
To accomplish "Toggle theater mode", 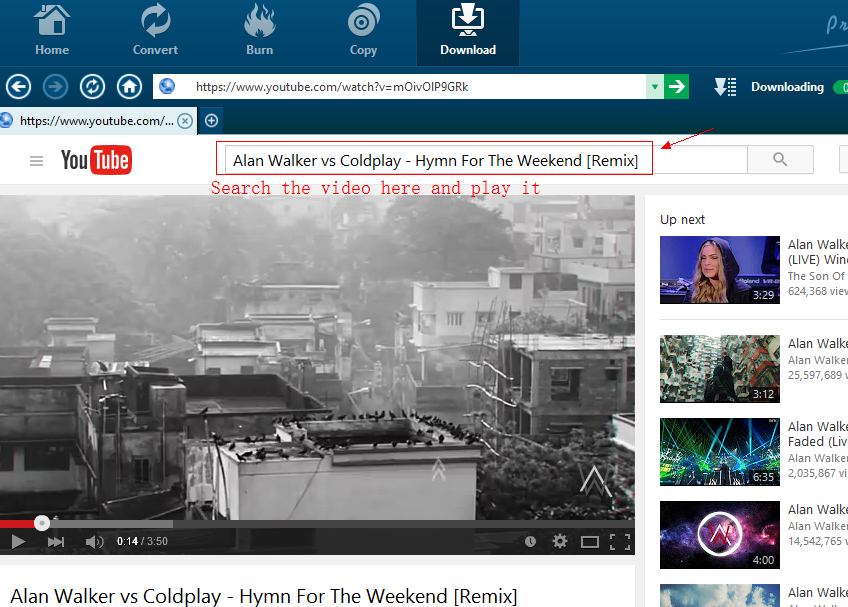I will (589, 542).
